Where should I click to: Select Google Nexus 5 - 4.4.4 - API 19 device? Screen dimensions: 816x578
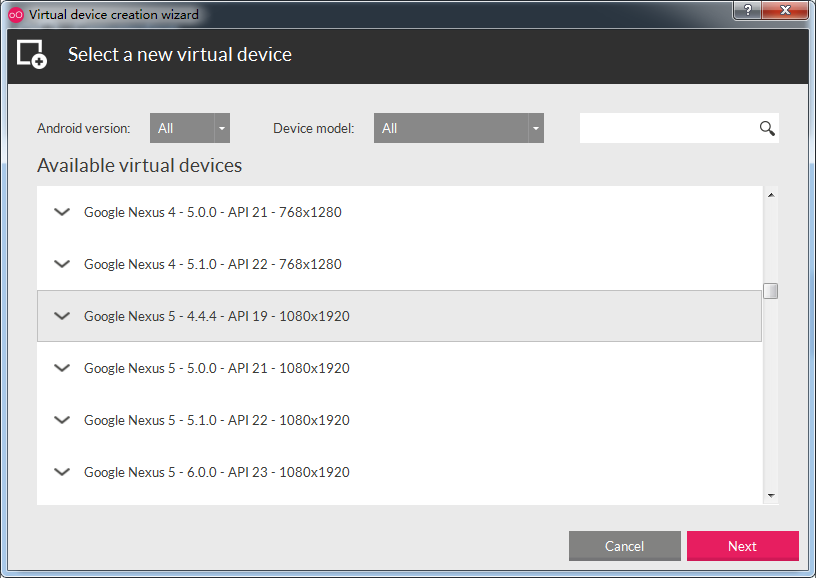click(x=399, y=316)
